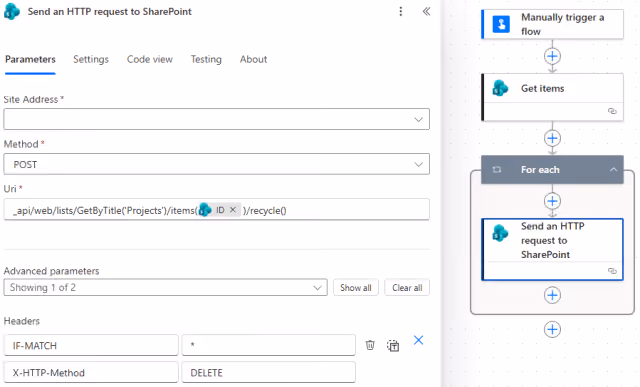640x387 pixels.
Task: Click connection link icon on HTTP request card
Action: click(x=612, y=271)
